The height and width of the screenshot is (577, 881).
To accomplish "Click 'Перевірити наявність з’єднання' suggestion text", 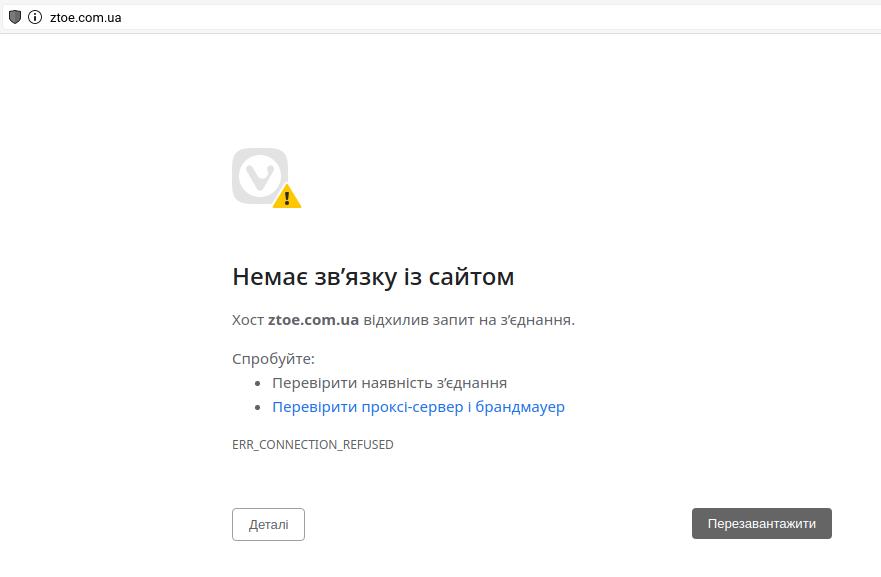I will [389, 382].
